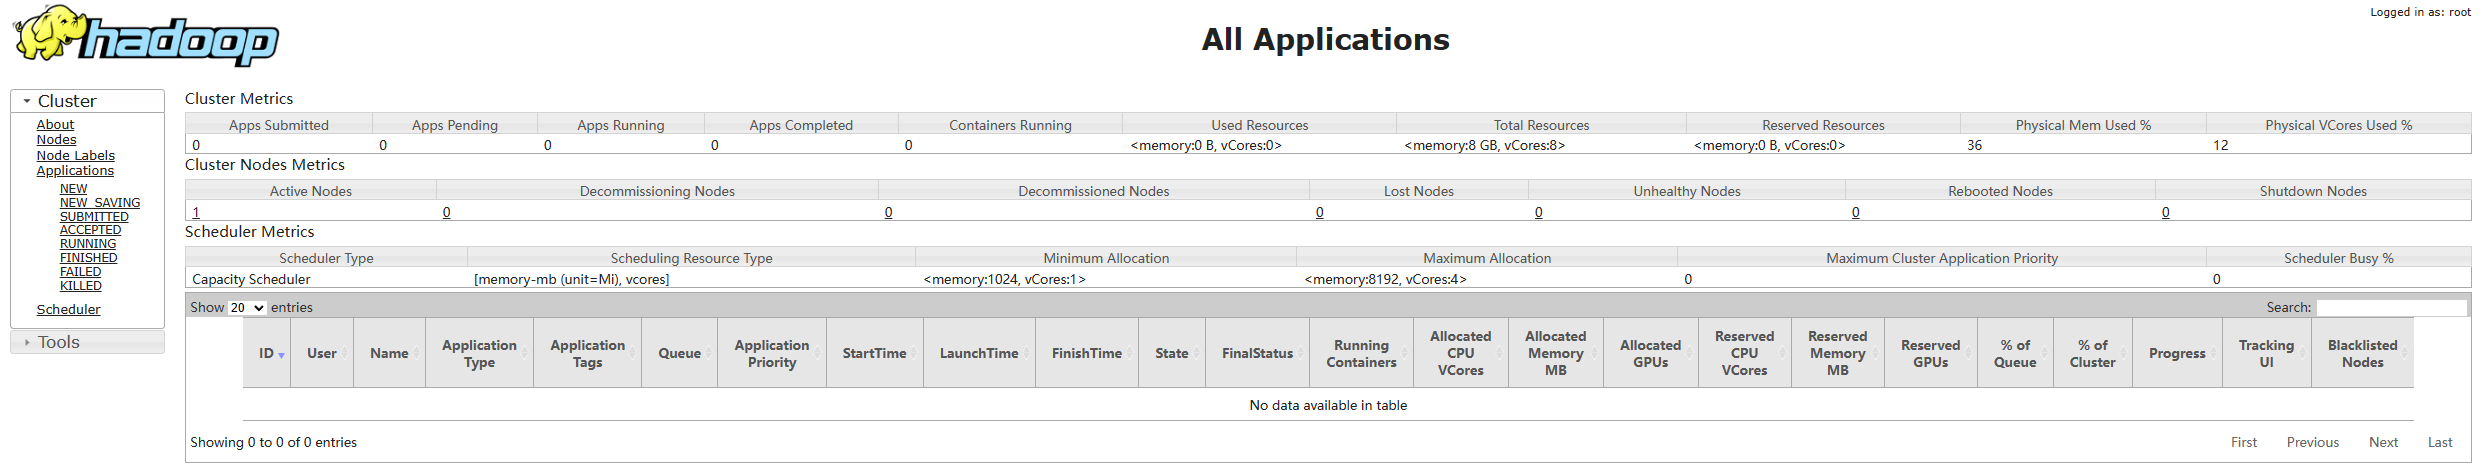Sort by FinalStatus column header
The height and width of the screenshot is (473, 2485).
click(x=1257, y=353)
